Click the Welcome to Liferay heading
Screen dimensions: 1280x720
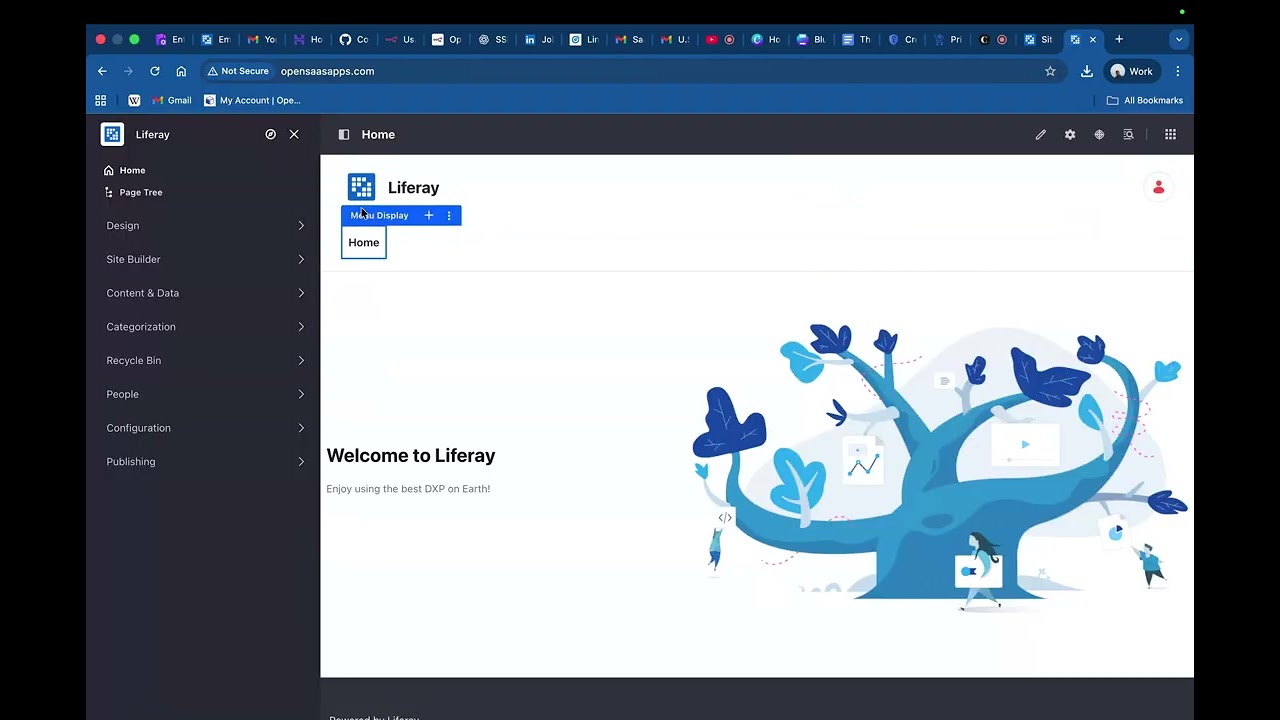[x=411, y=456]
